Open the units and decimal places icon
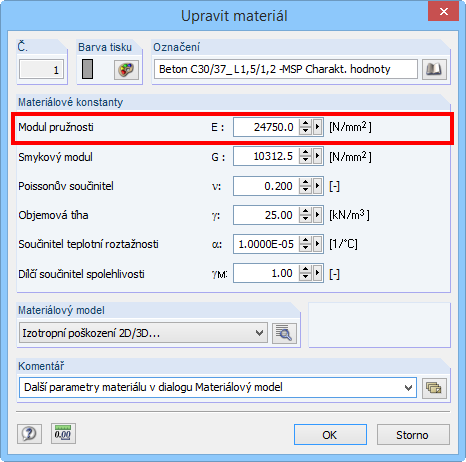This screenshot has height=462, width=466. tap(63, 434)
